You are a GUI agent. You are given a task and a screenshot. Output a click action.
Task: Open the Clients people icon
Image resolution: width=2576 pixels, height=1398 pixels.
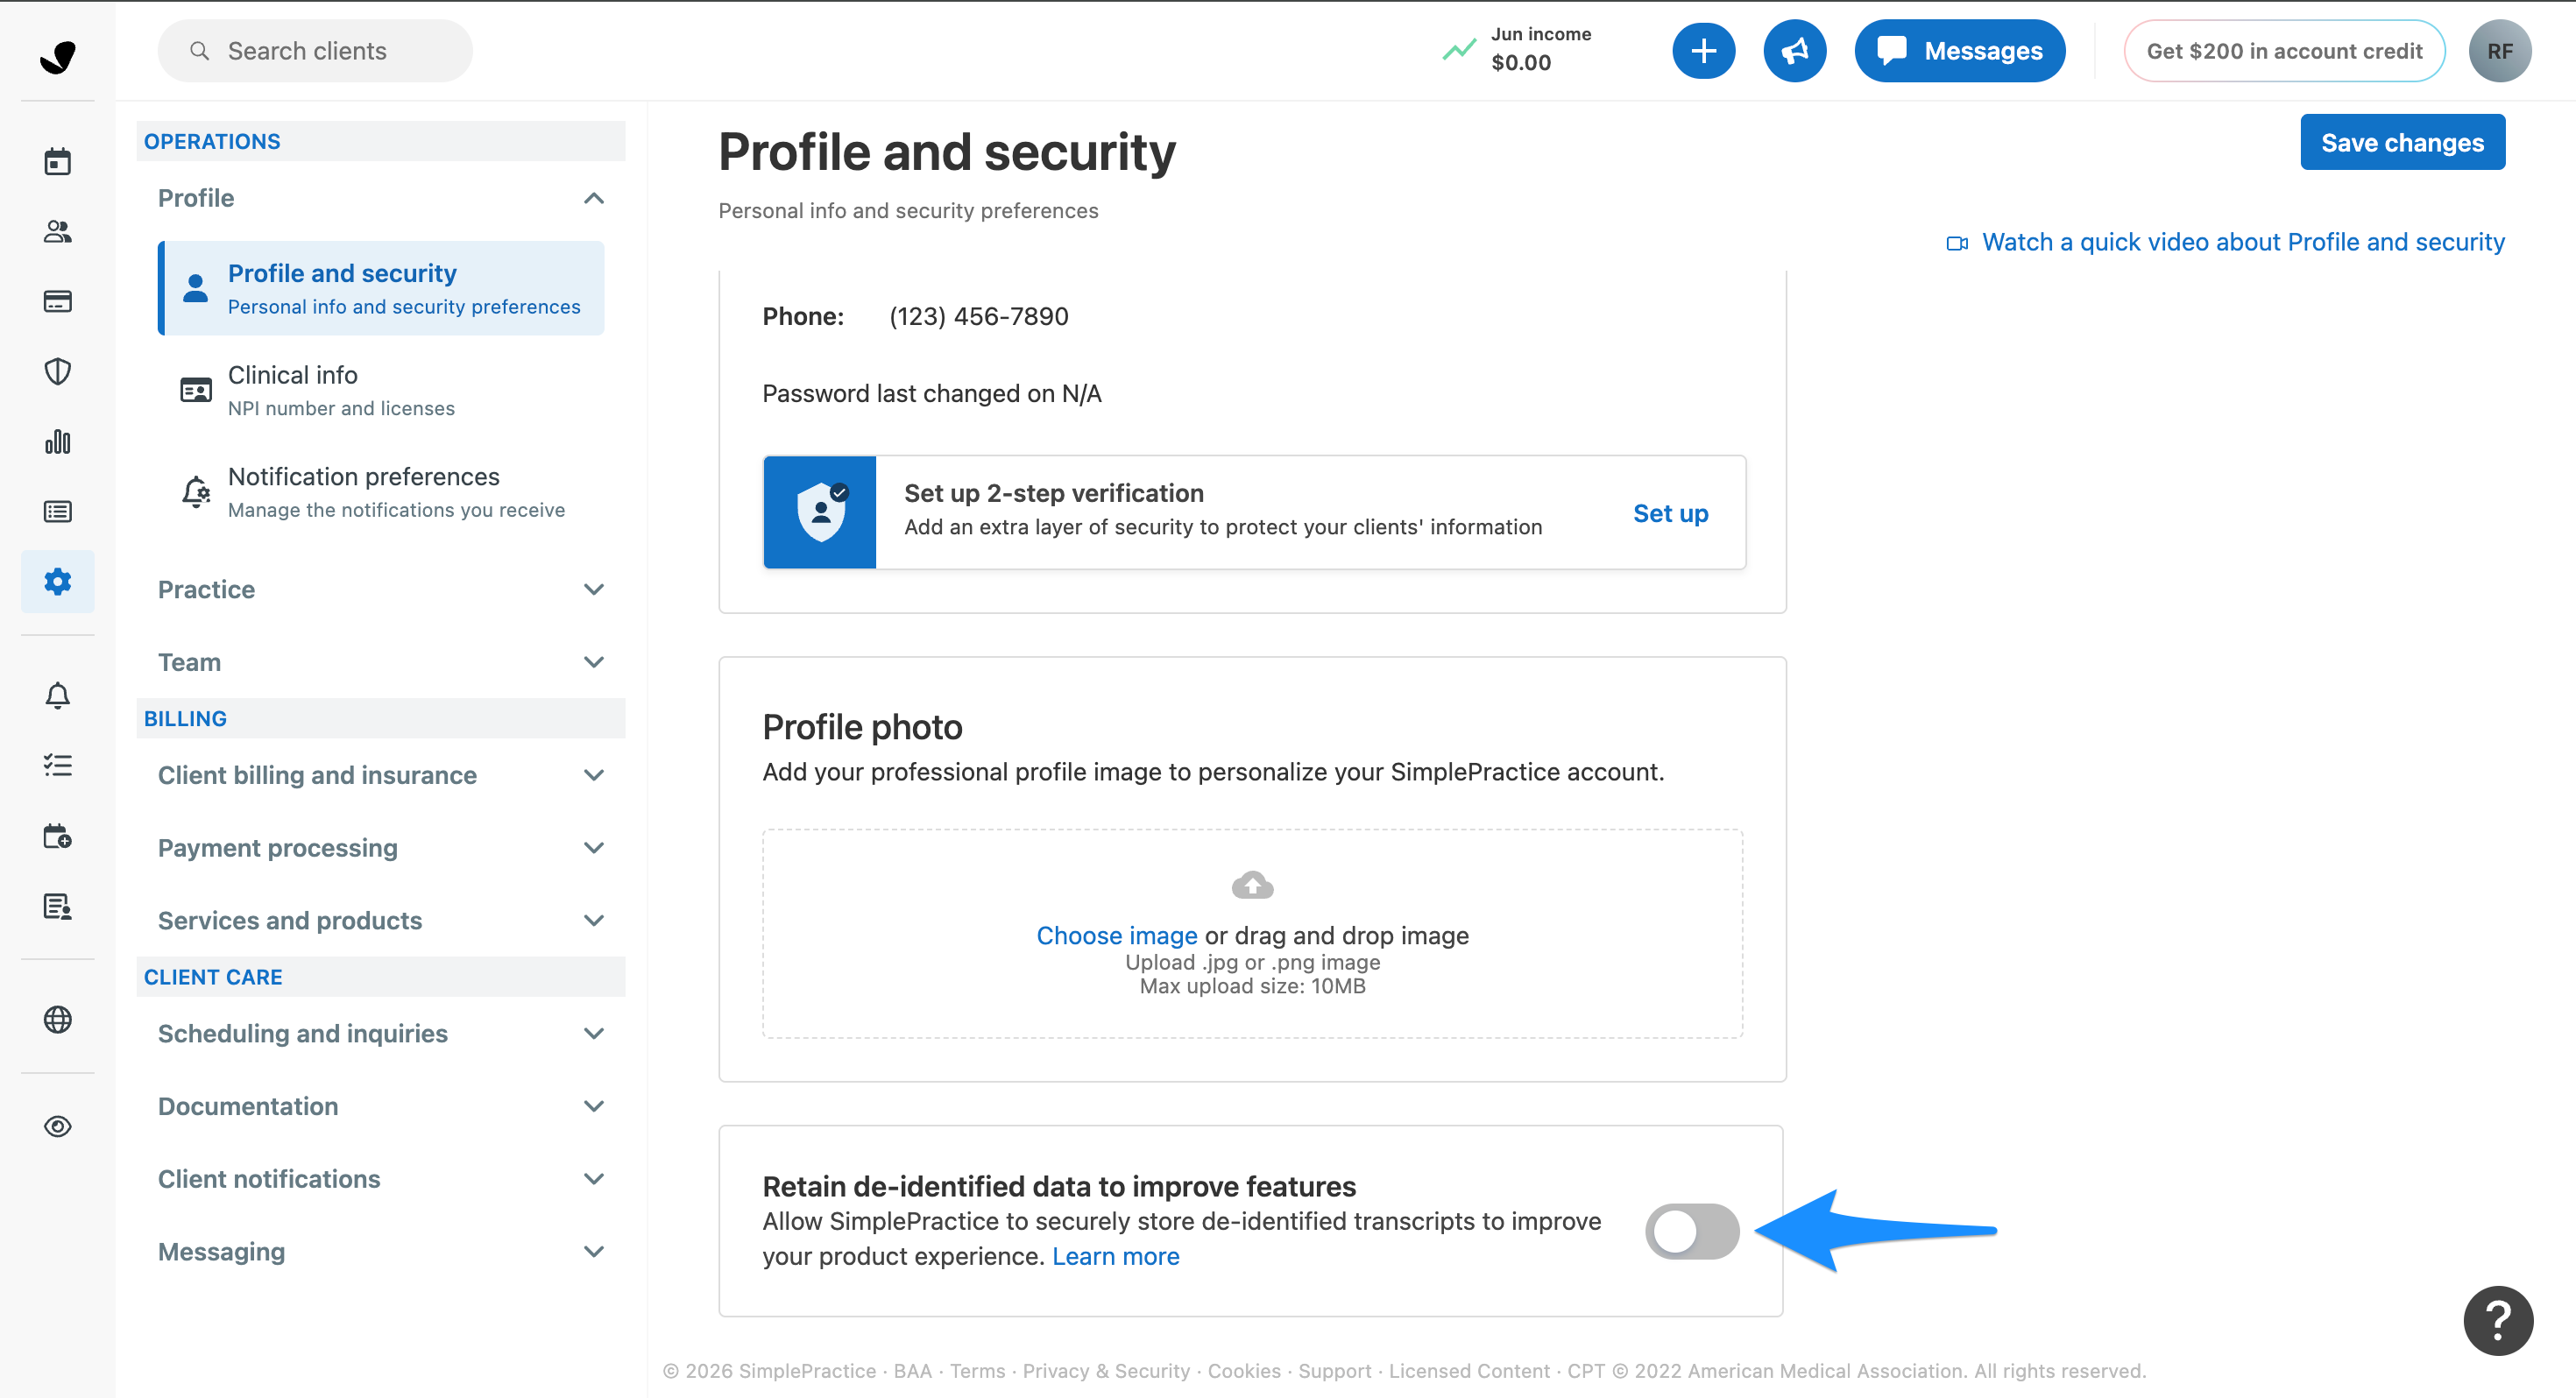pos(57,231)
